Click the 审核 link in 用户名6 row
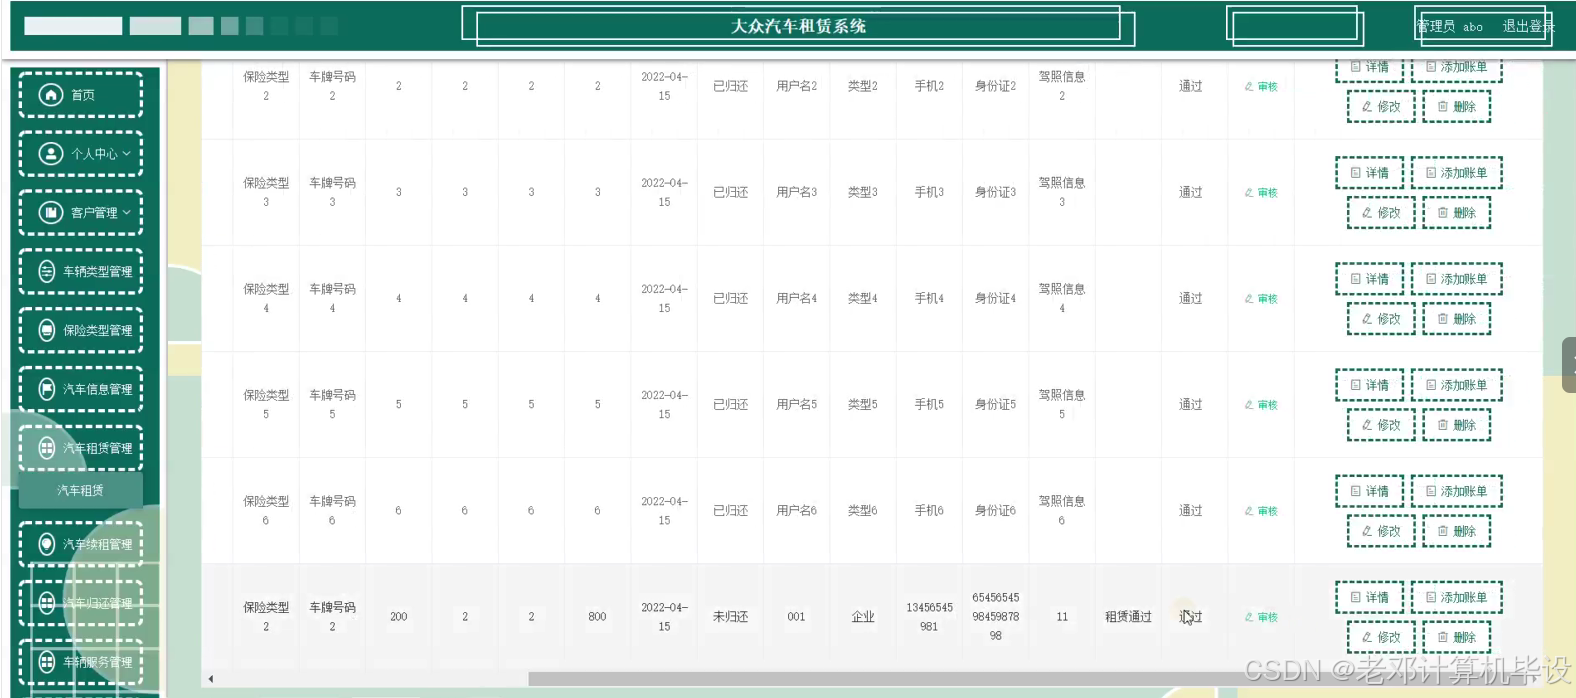Screen dimensions: 1576x698 [x=1261, y=511]
